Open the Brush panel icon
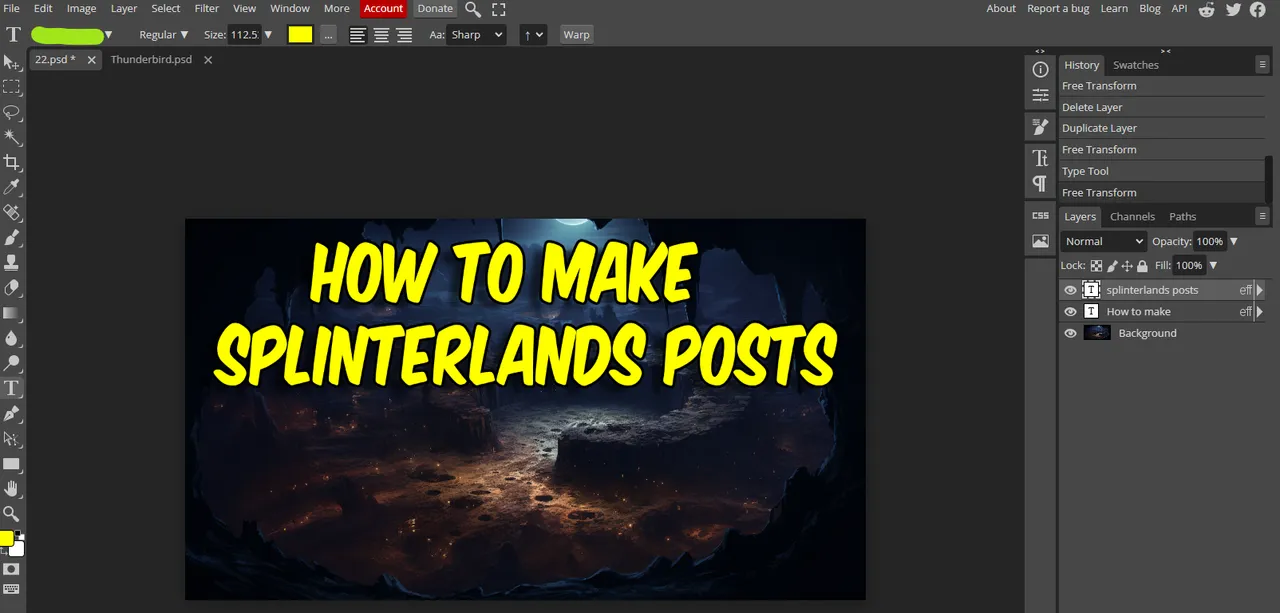This screenshot has width=1280, height=613. 1040,127
